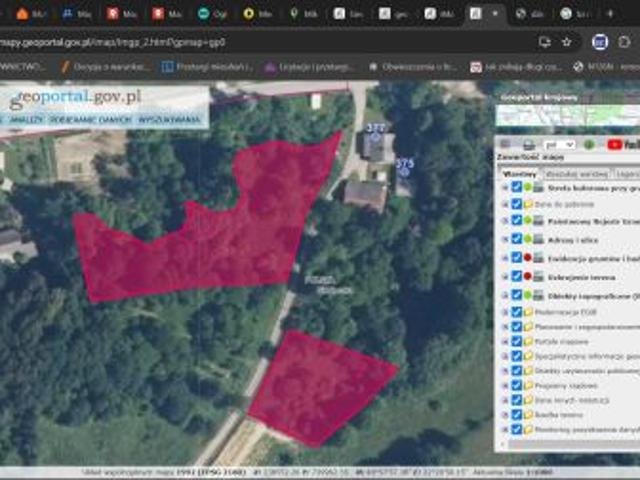This screenshot has width=640, height=480.
Task: Click building marker 375 on the map
Action: coord(404,163)
